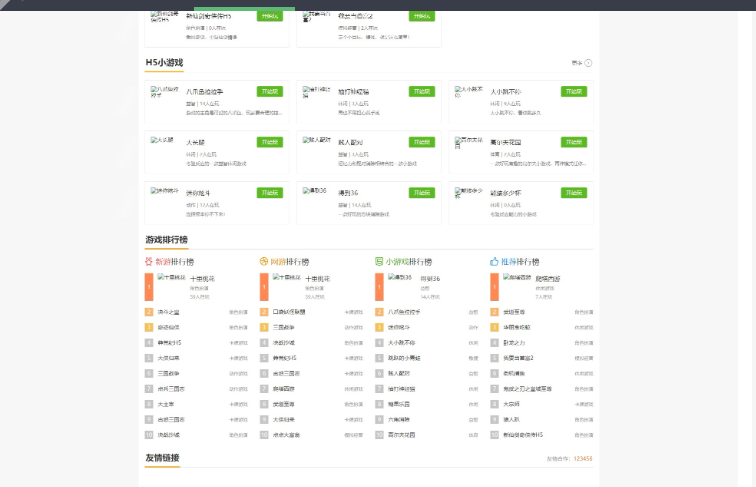Open 大主宰 in 新游排行榜
This screenshot has width=756, height=487.
pos(166,404)
